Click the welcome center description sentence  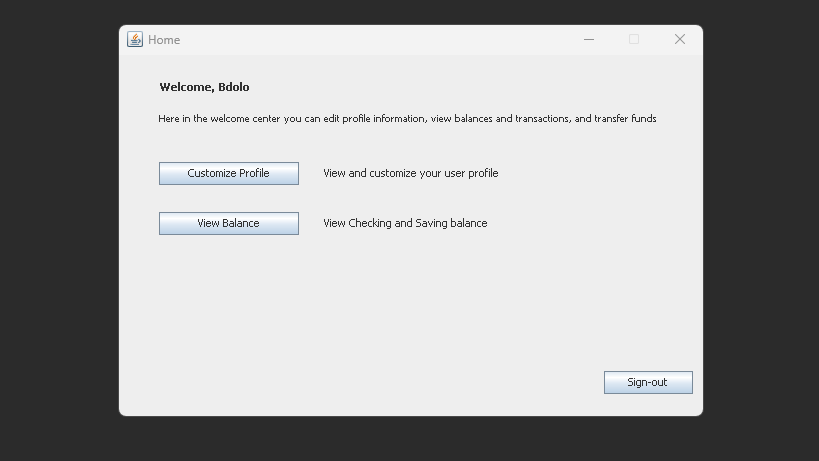click(407, 119)
